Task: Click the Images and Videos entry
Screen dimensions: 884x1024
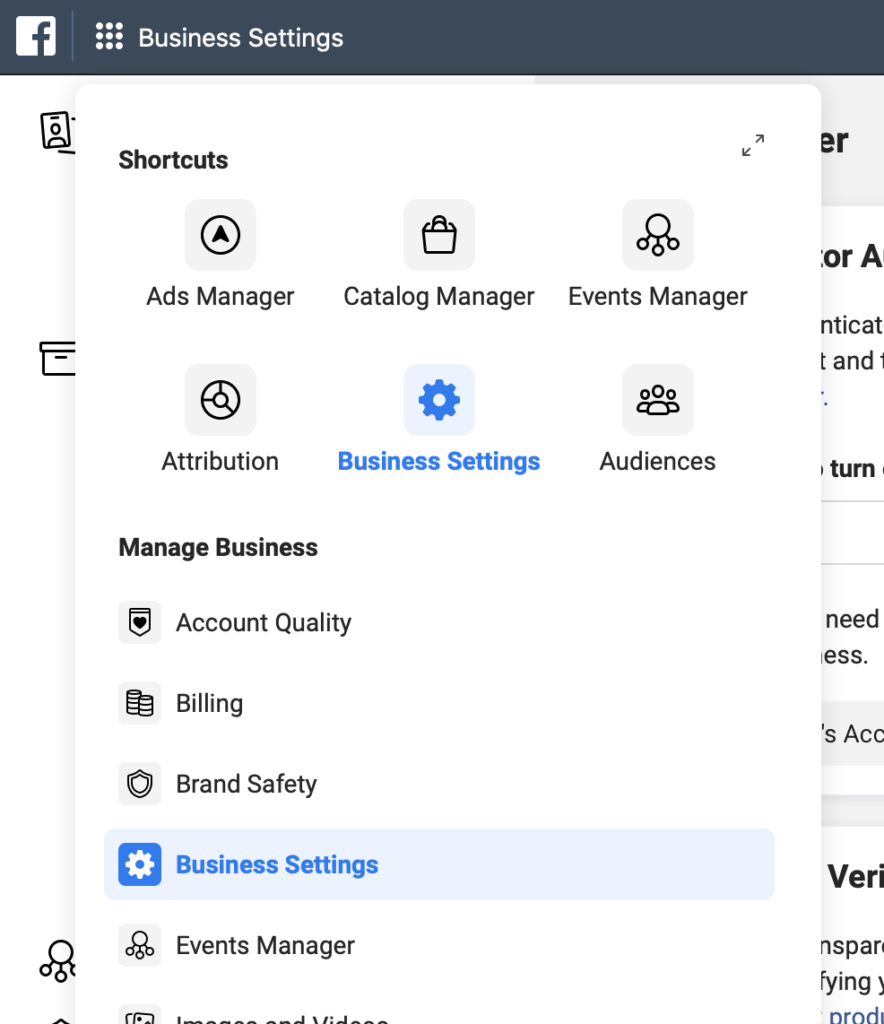Action: (281, 1017)
